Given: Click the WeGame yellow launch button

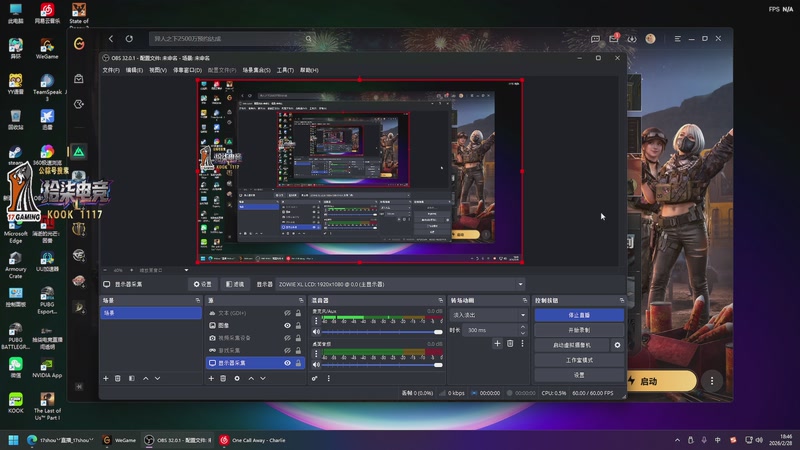Looking at the screenshot, I should (662, 381).
